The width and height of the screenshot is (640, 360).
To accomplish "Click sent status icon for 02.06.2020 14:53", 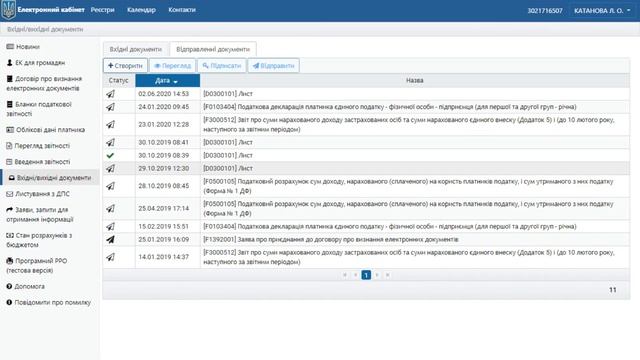I will (x=110, y=94).
